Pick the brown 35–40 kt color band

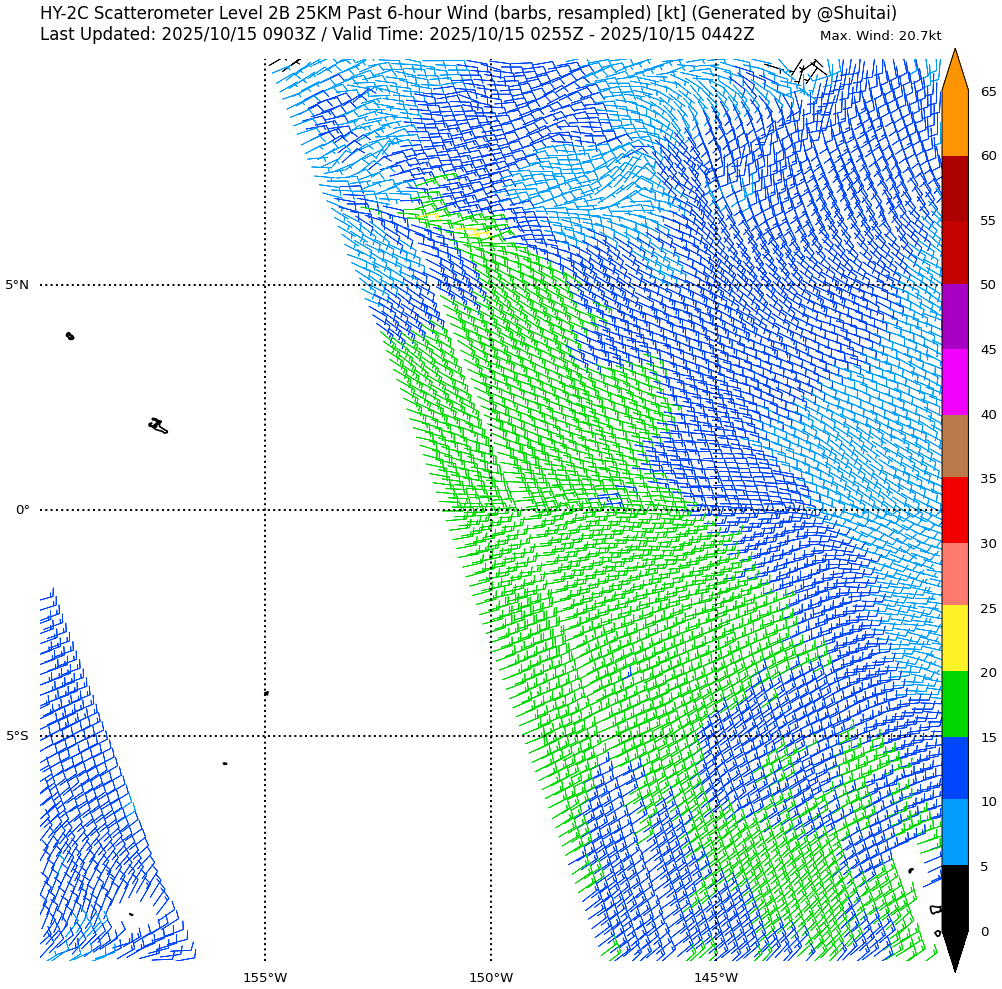pos(955,446)
